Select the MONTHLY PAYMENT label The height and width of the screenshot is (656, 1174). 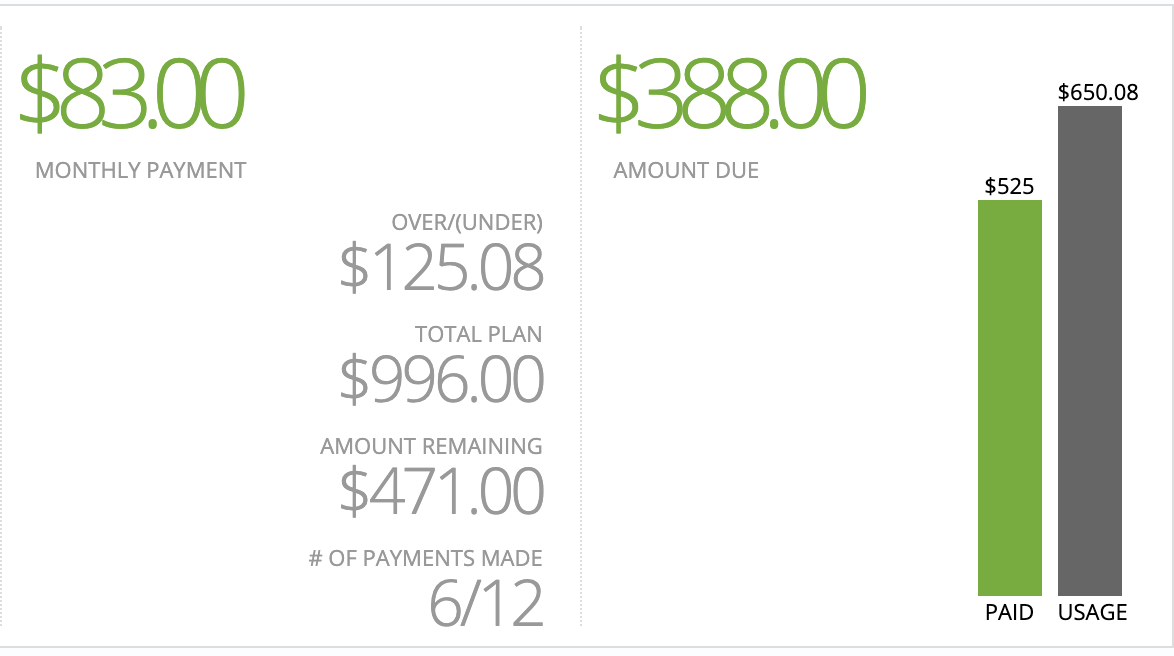click(141, 171)
